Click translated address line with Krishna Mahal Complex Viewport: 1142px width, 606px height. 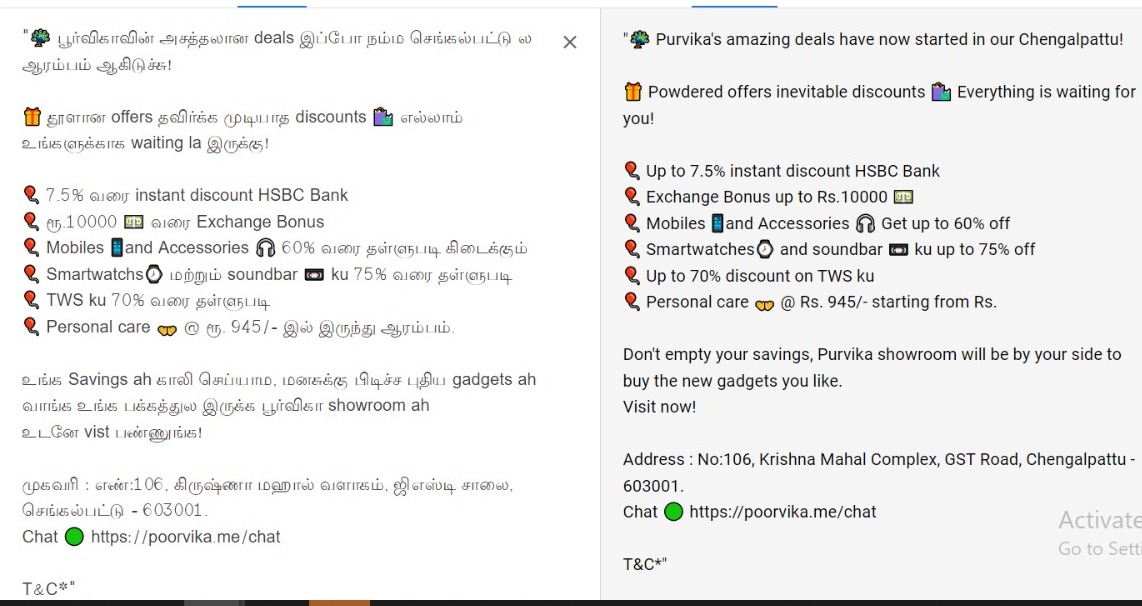pos(879,473)
